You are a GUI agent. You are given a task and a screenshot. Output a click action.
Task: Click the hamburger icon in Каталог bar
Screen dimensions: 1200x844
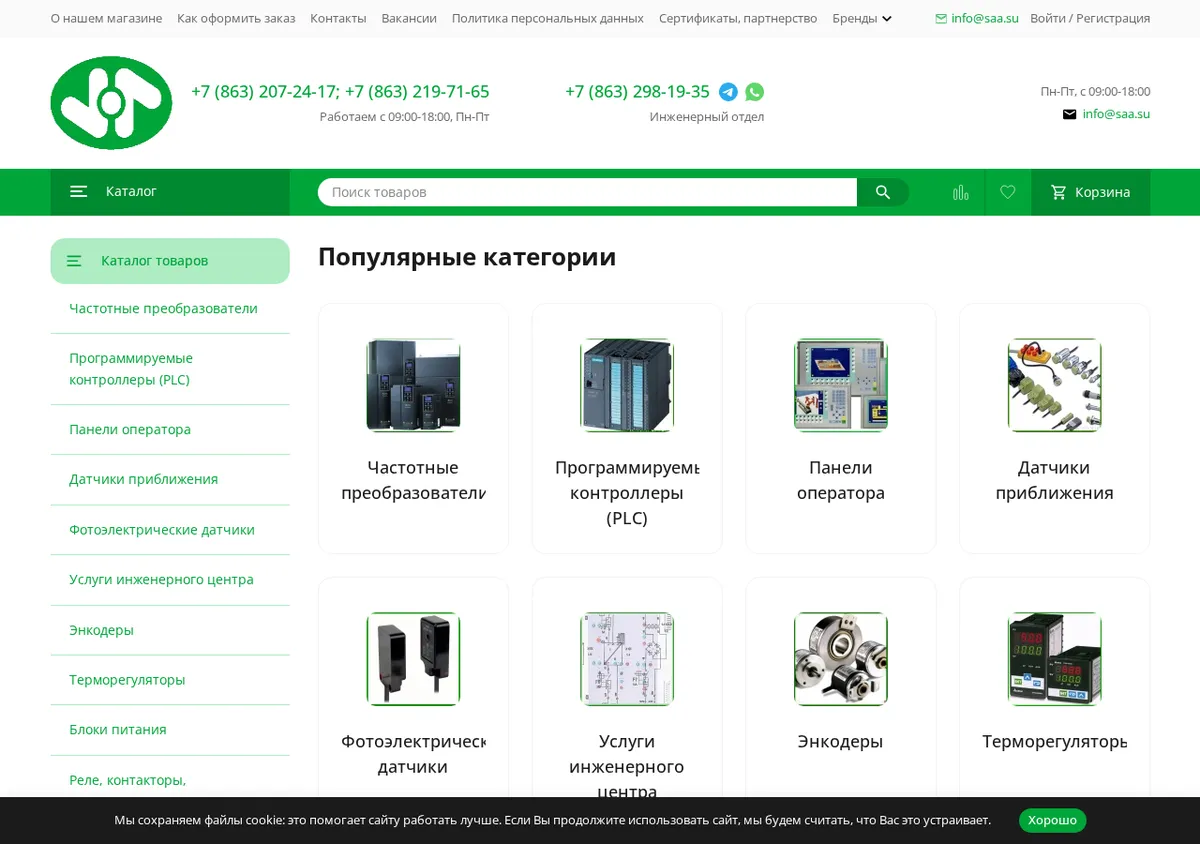(x=79, y=192)
